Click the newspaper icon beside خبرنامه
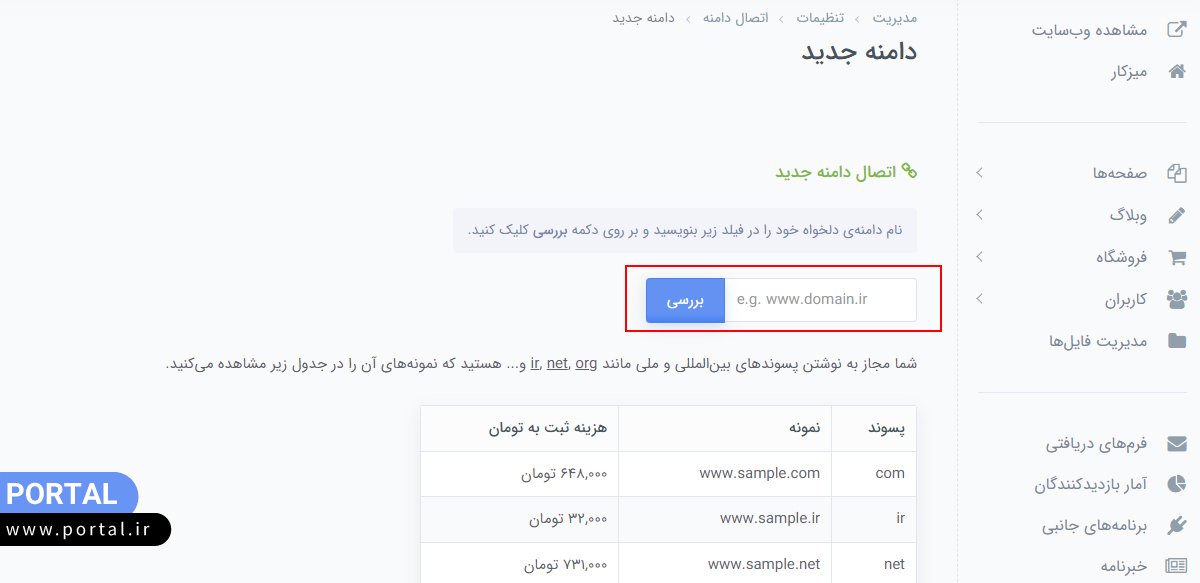This screenshot has height=583, width=1200. pyautogui.click(x=1177, y=566)
